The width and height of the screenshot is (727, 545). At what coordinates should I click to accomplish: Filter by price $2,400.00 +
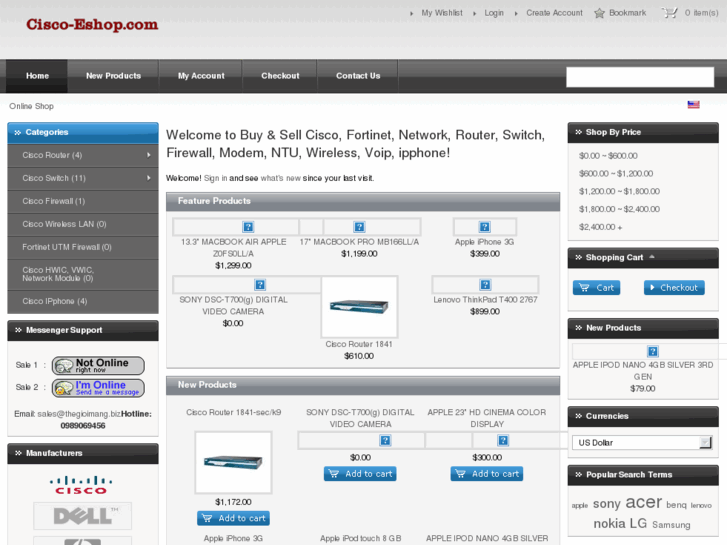pos(600,227)
